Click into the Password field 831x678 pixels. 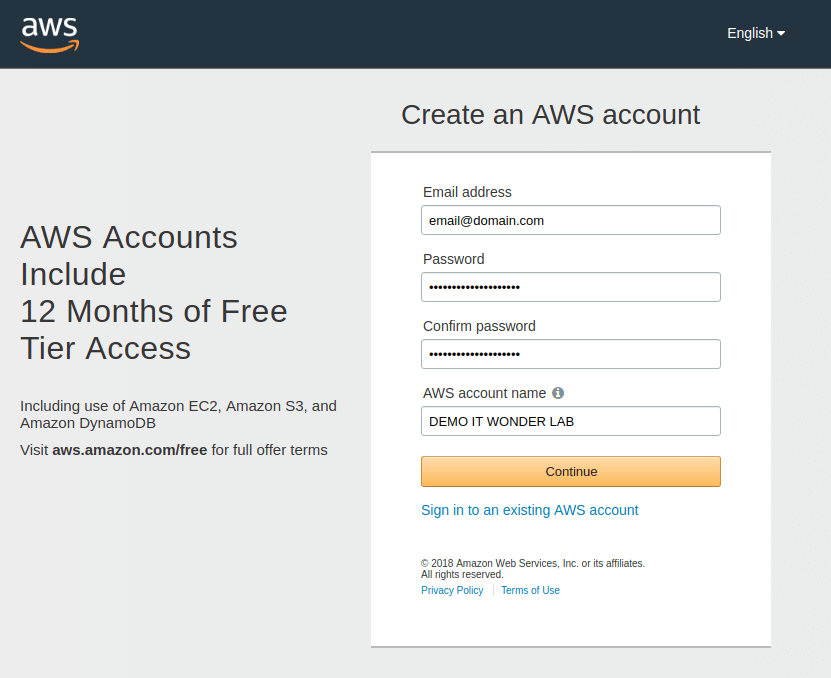(571, 287)
